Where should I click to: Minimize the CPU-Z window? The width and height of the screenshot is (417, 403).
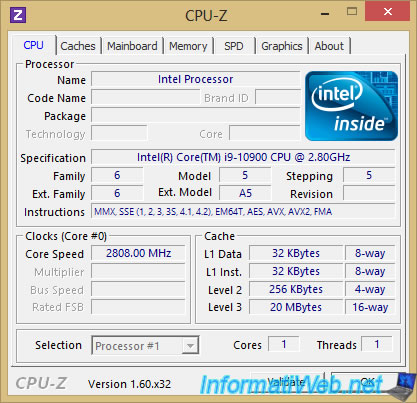pyautogui.click(x=325, y=14)
